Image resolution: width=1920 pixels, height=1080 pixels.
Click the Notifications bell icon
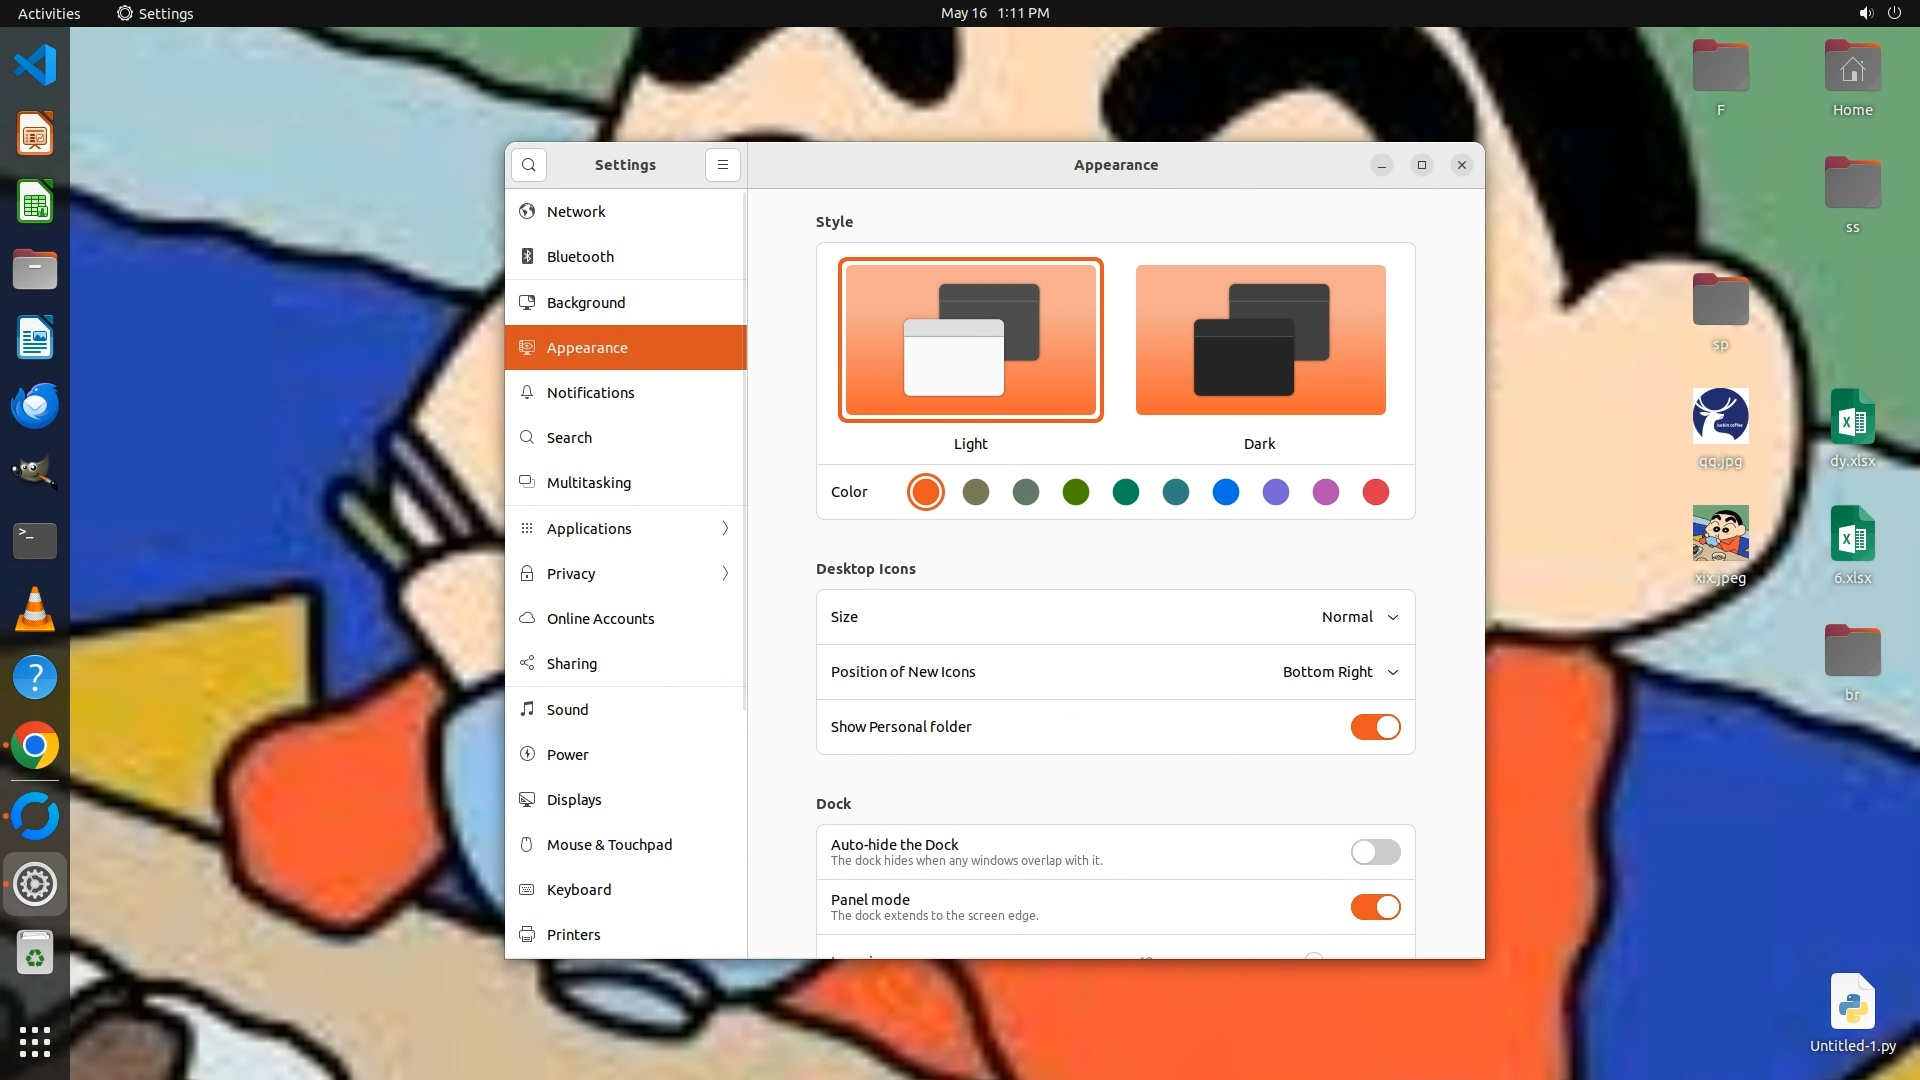[x=527, y=393]
